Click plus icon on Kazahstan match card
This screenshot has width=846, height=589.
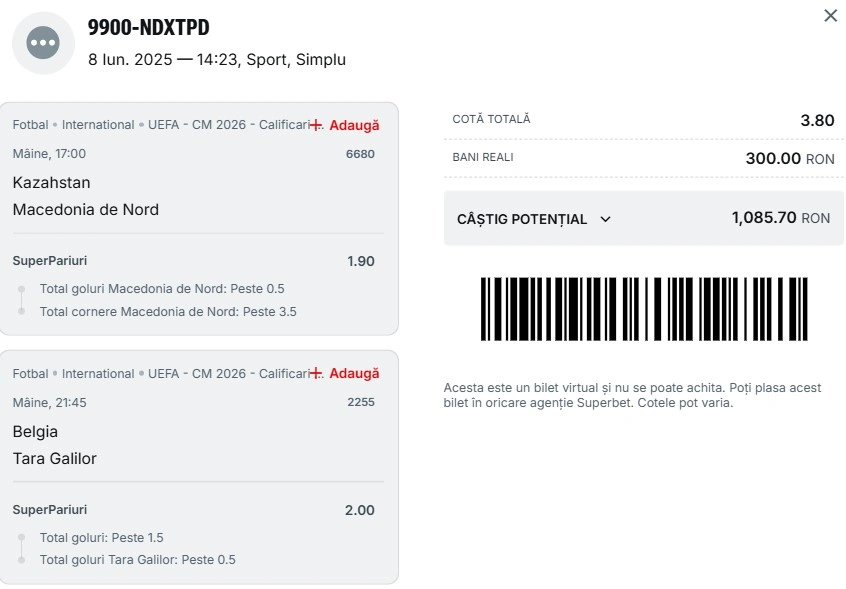click(316, 125)
